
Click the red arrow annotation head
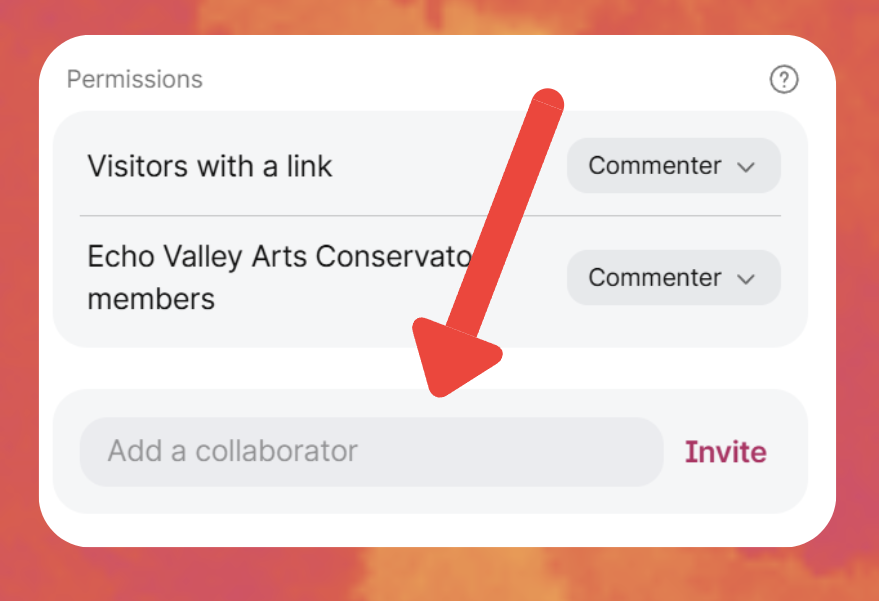[x=455, y=356]
